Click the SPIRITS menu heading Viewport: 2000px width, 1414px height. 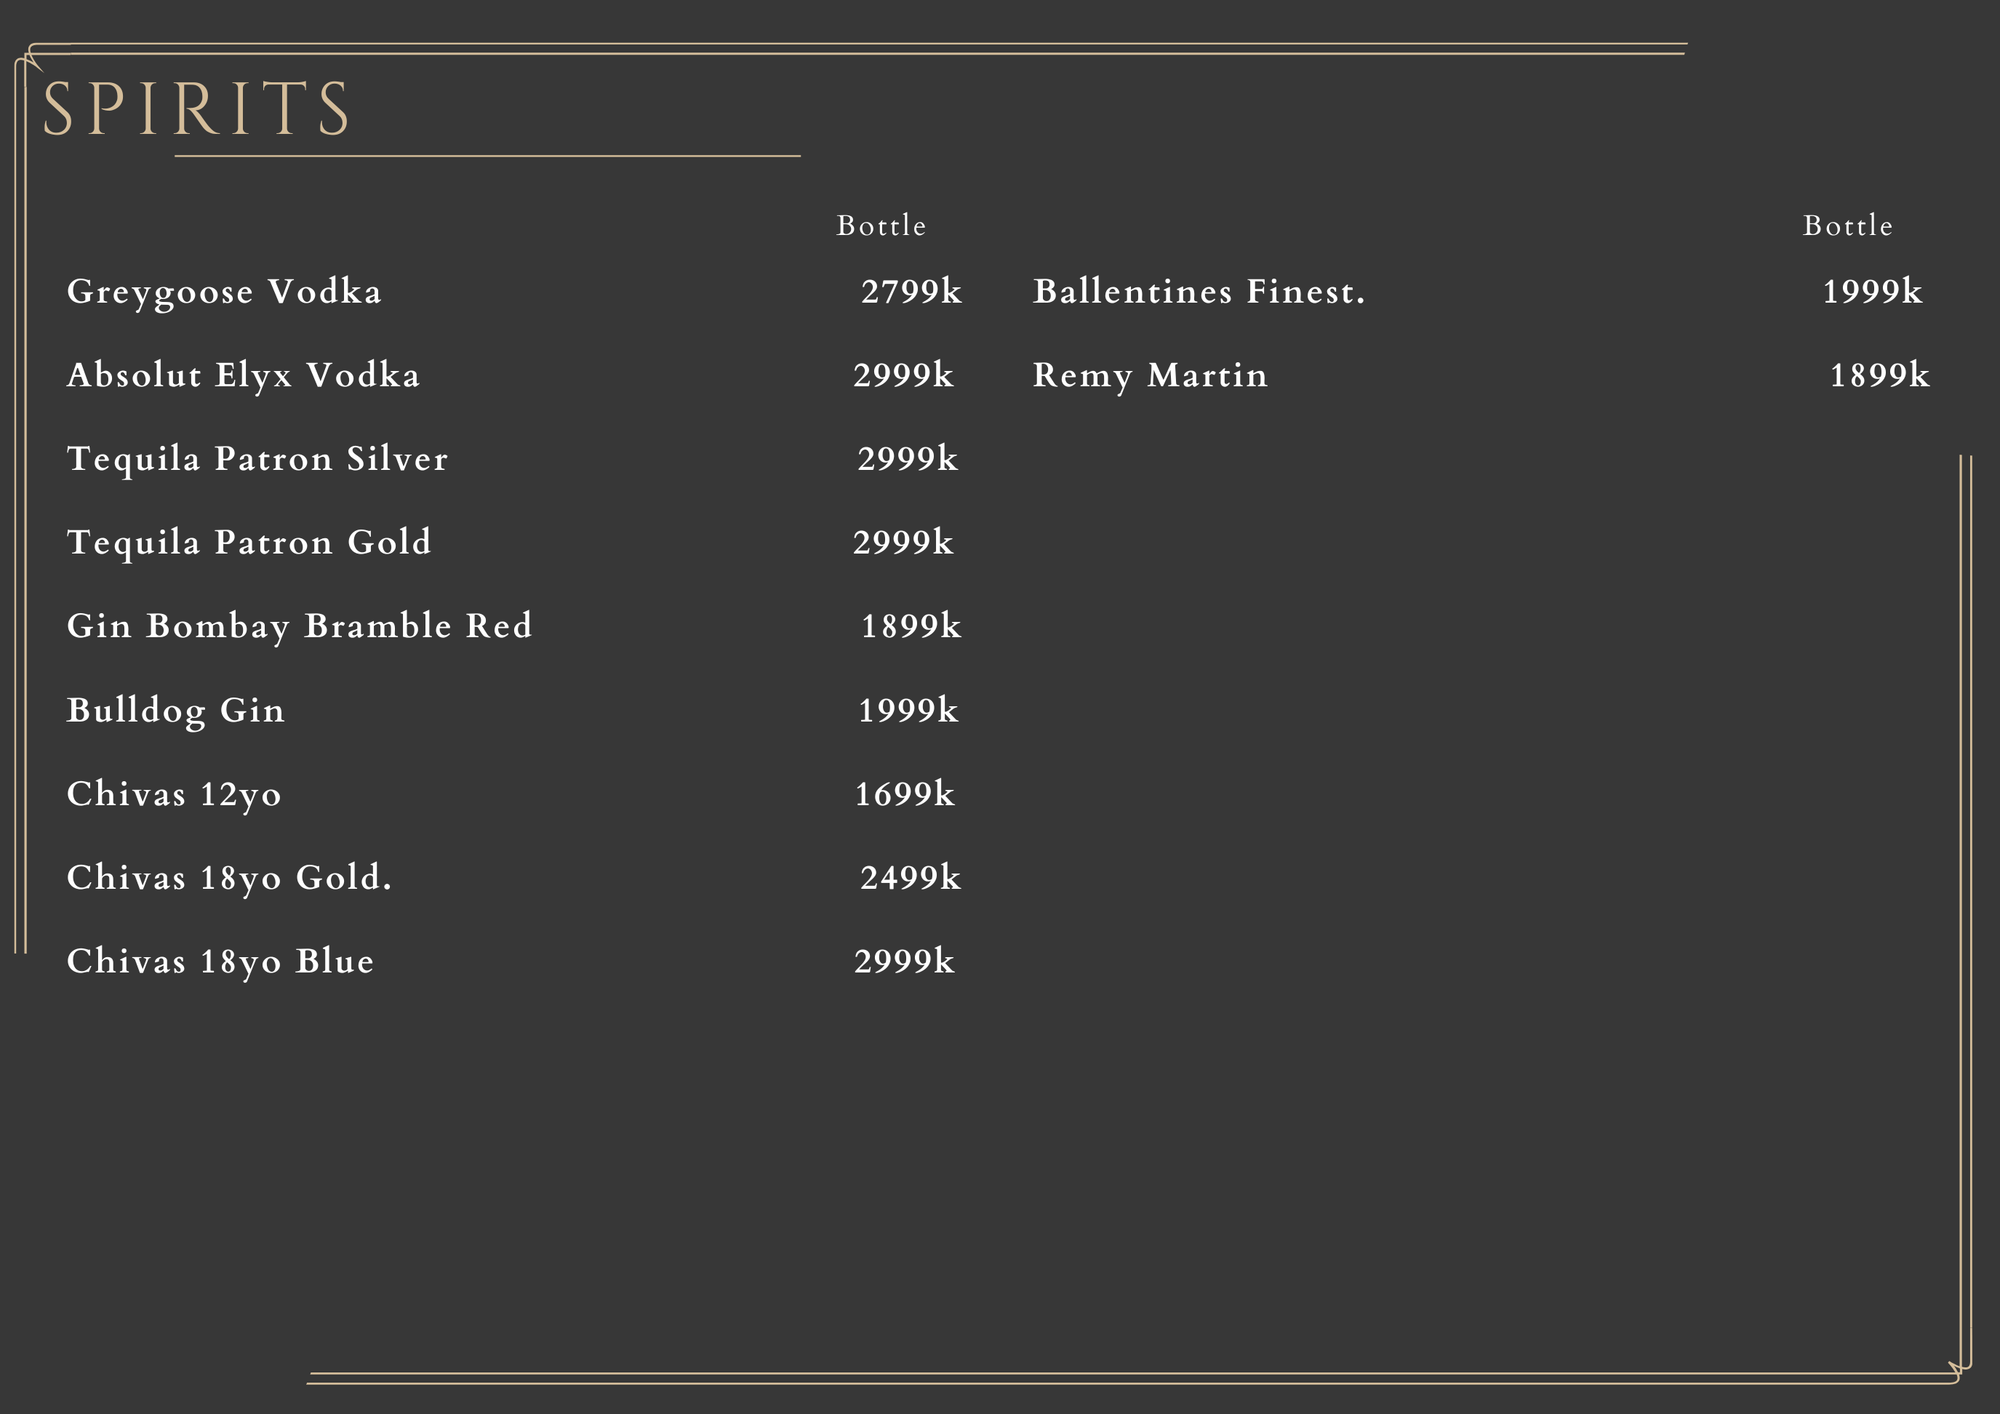(x=196, y=109)
